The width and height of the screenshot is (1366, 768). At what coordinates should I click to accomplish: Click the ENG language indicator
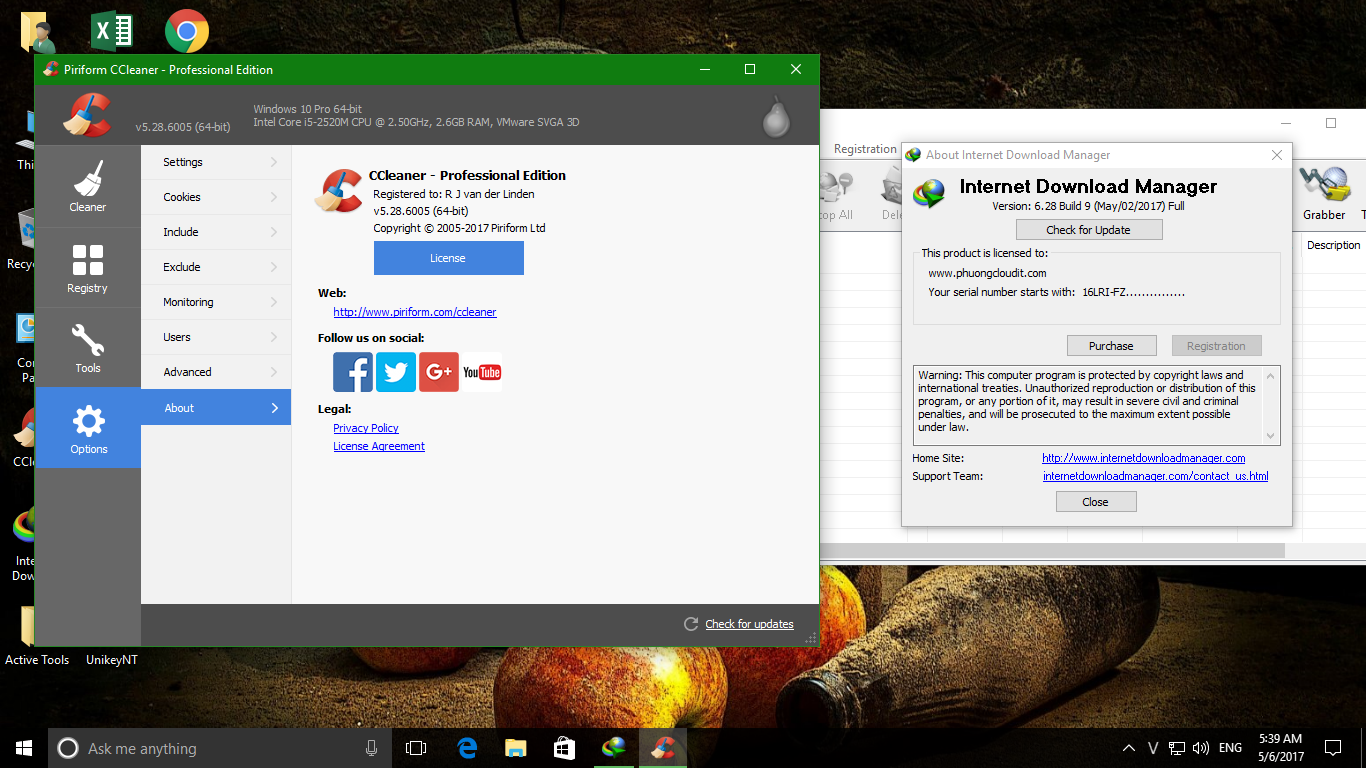(1231, 748)
